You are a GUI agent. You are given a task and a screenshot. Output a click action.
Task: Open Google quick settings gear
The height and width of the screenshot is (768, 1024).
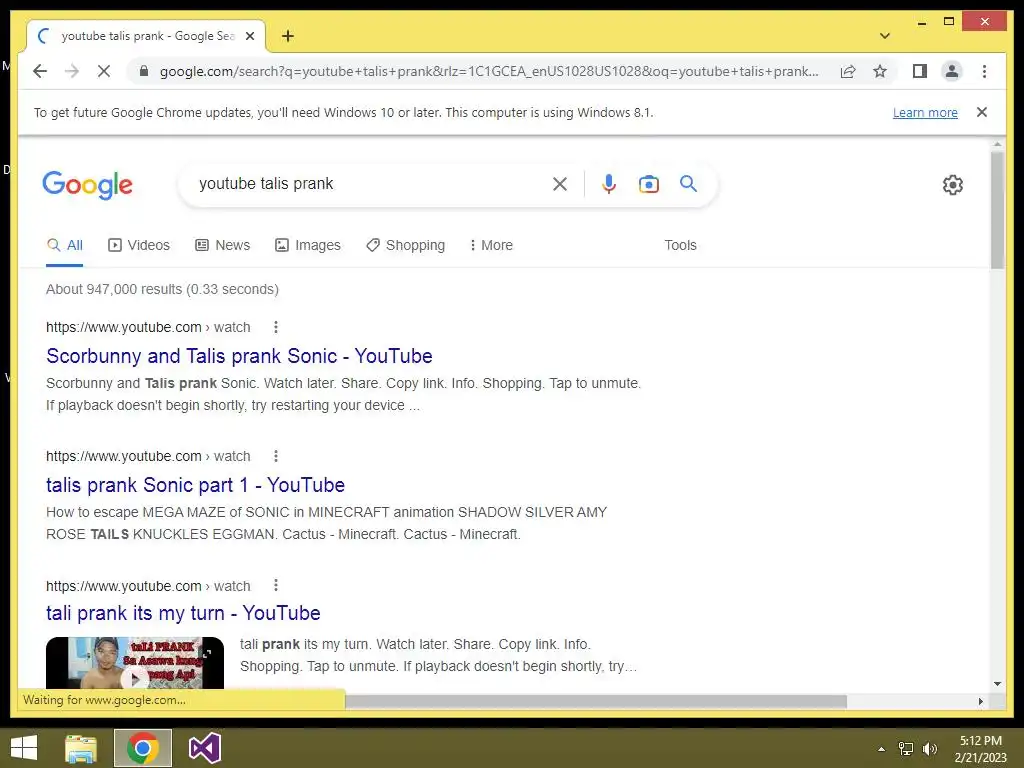click(953, 185)
